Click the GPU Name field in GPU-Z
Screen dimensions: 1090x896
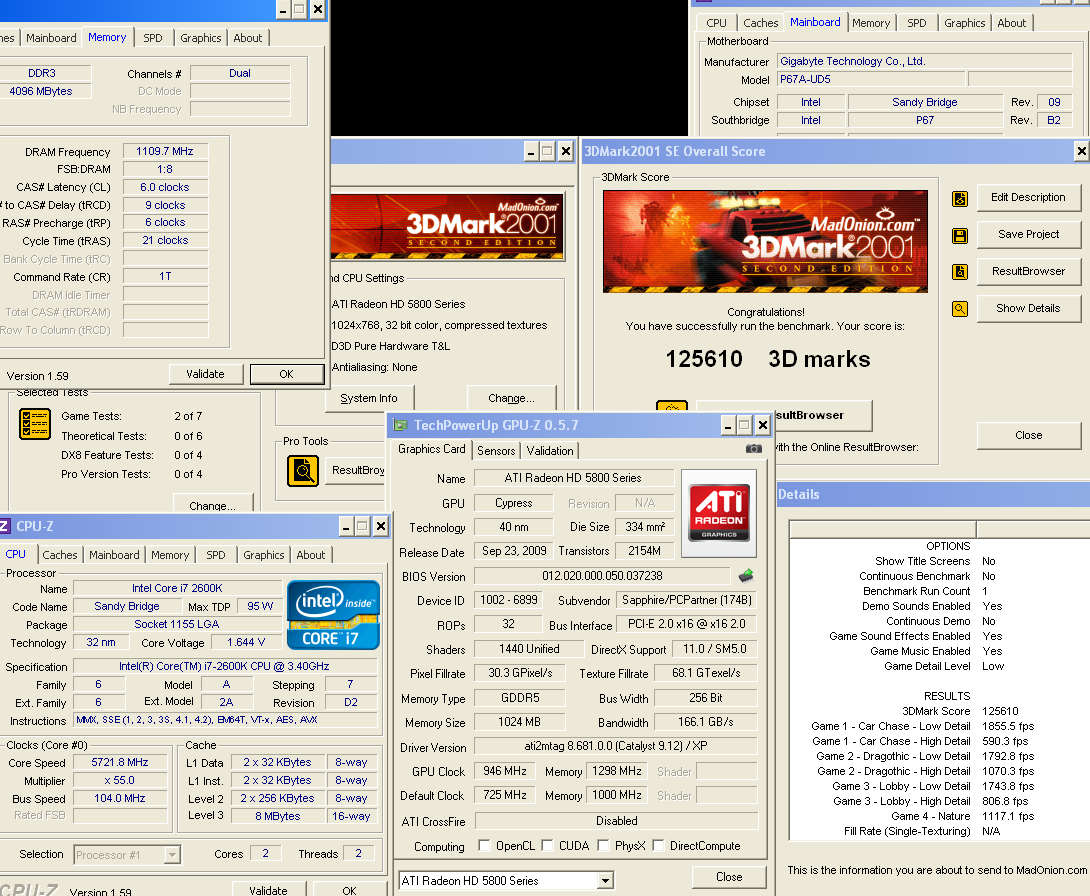coord(574,478)
